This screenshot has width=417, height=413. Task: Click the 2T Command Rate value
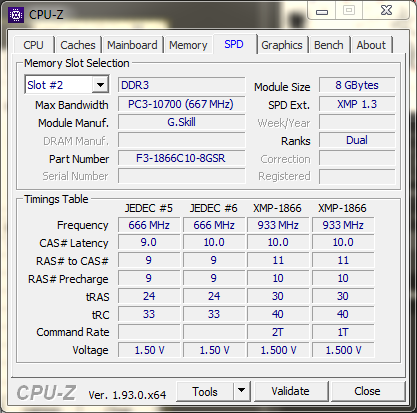tap(278, 332)
